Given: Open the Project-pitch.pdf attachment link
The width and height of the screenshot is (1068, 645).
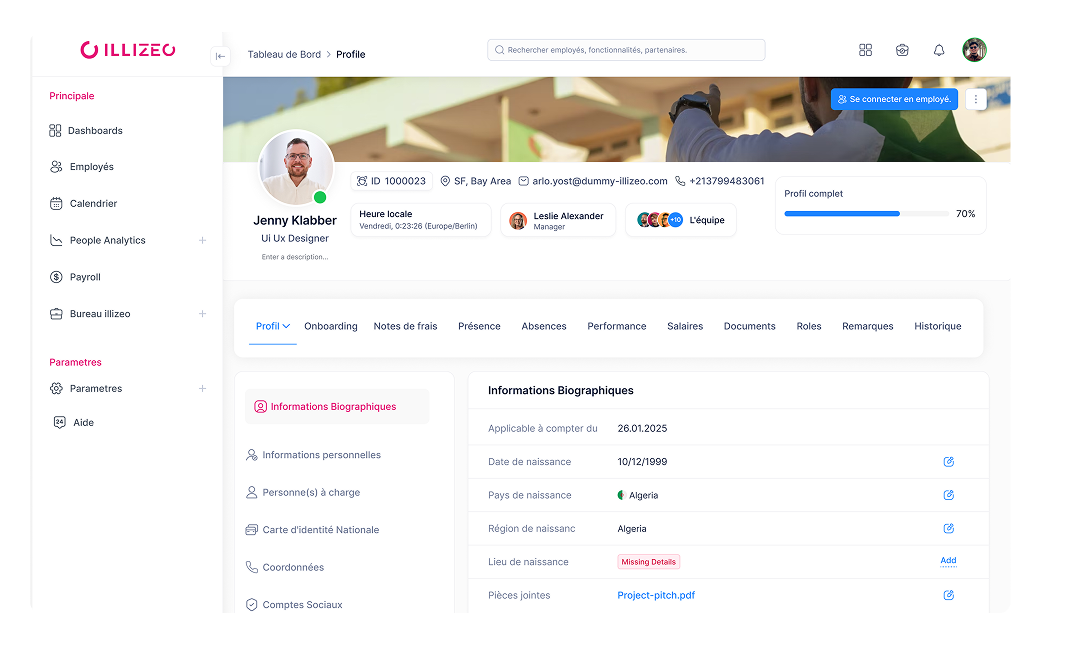Looking at the screenshot, I should (656, 595).
